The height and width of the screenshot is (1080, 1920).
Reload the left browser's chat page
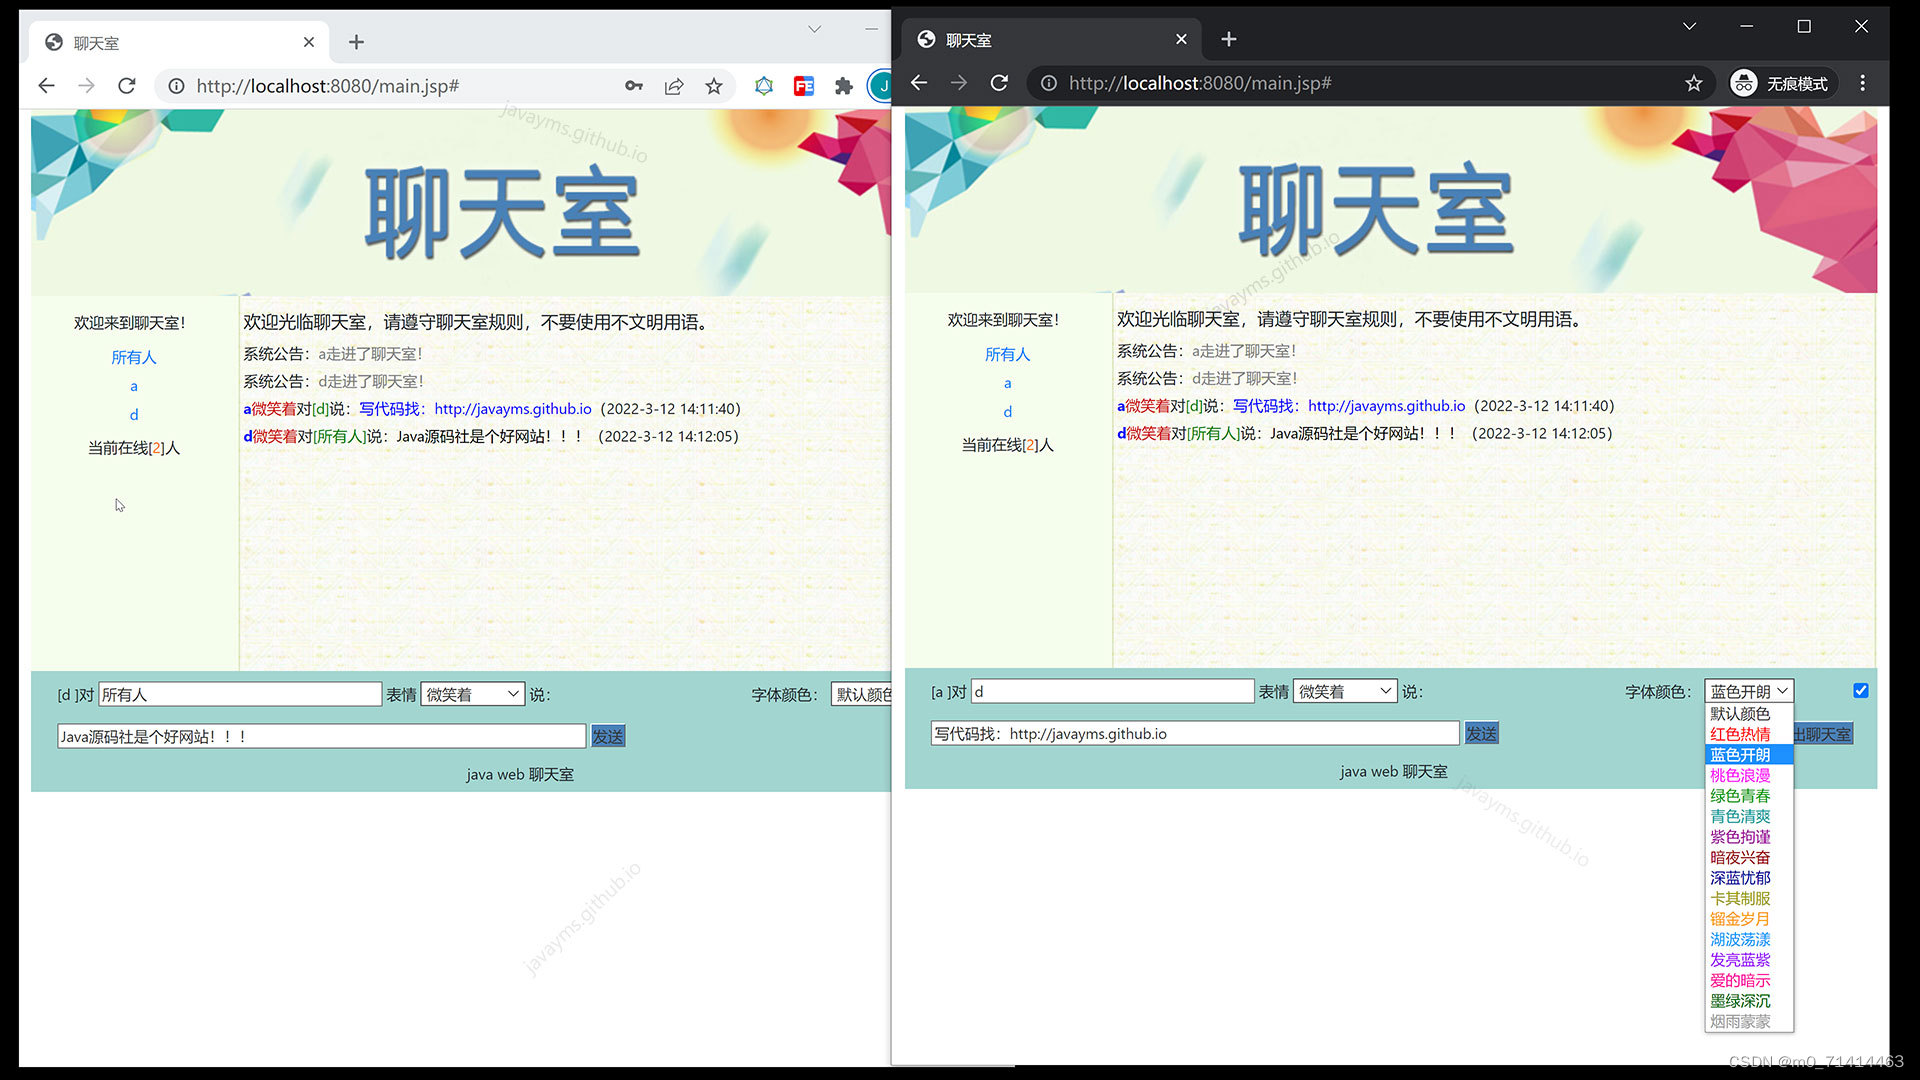coord(127,86)
